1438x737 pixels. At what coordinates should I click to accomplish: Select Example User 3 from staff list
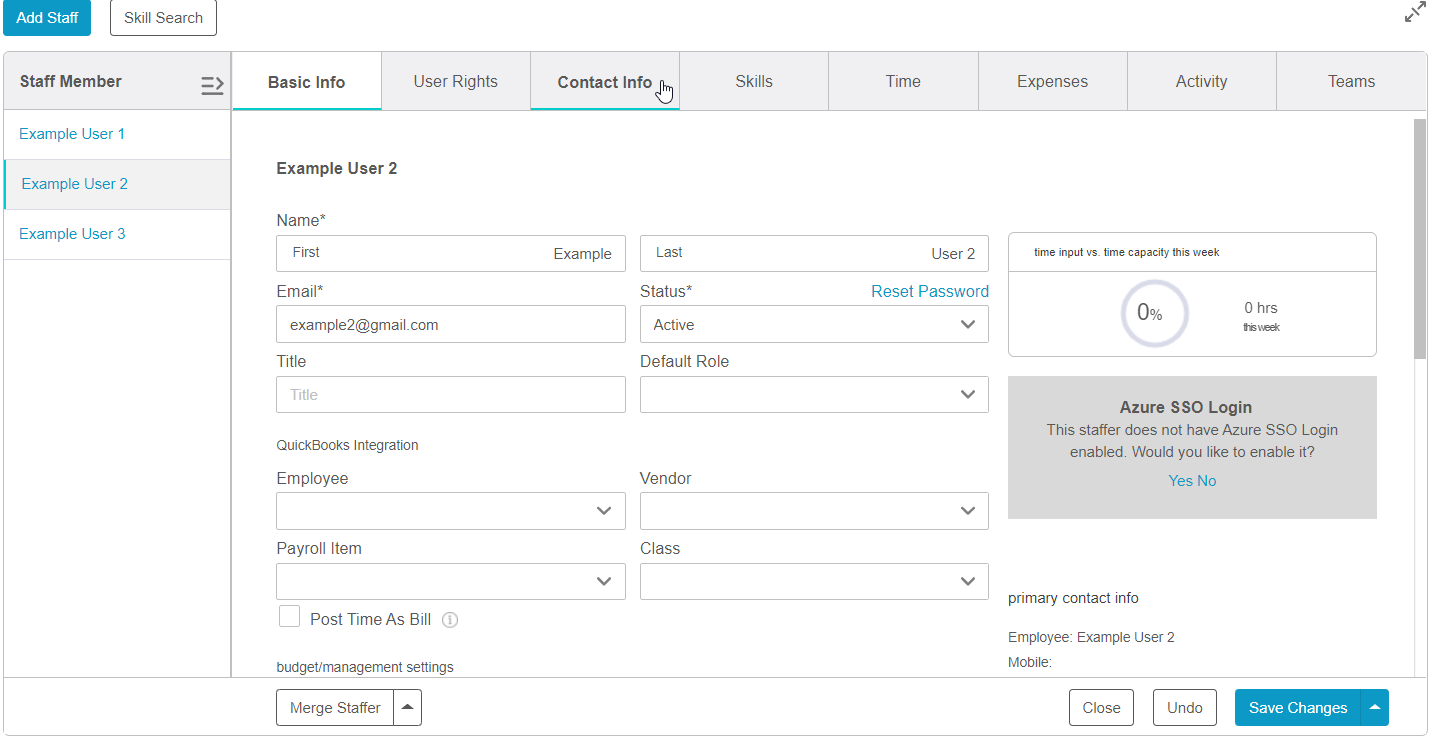click(x=72, y=234)
